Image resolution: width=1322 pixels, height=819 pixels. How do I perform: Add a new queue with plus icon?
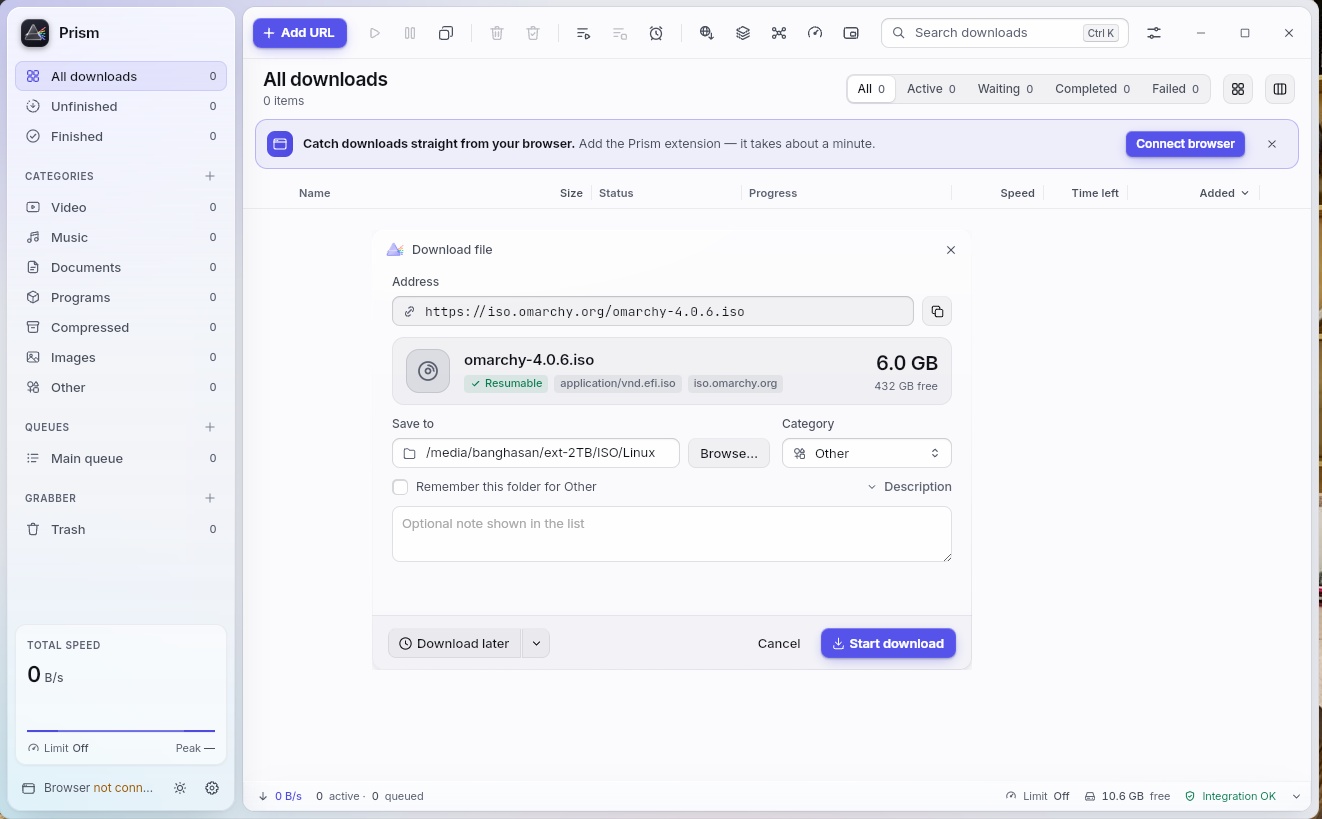(x=210, y=427)
